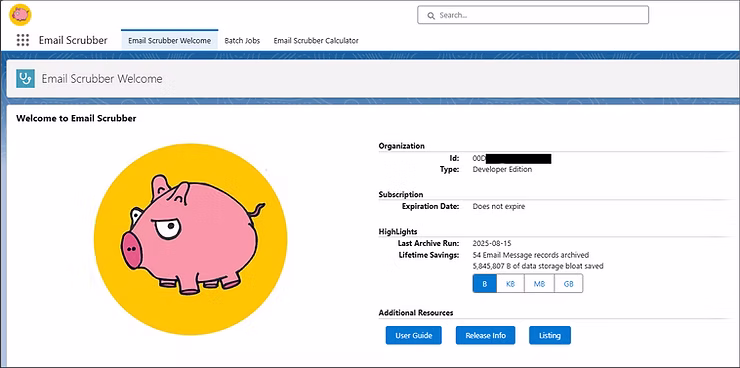This screenshot has height=368, width=740.
Task: Click the search magnifier icon
Action: pos(431,16)
